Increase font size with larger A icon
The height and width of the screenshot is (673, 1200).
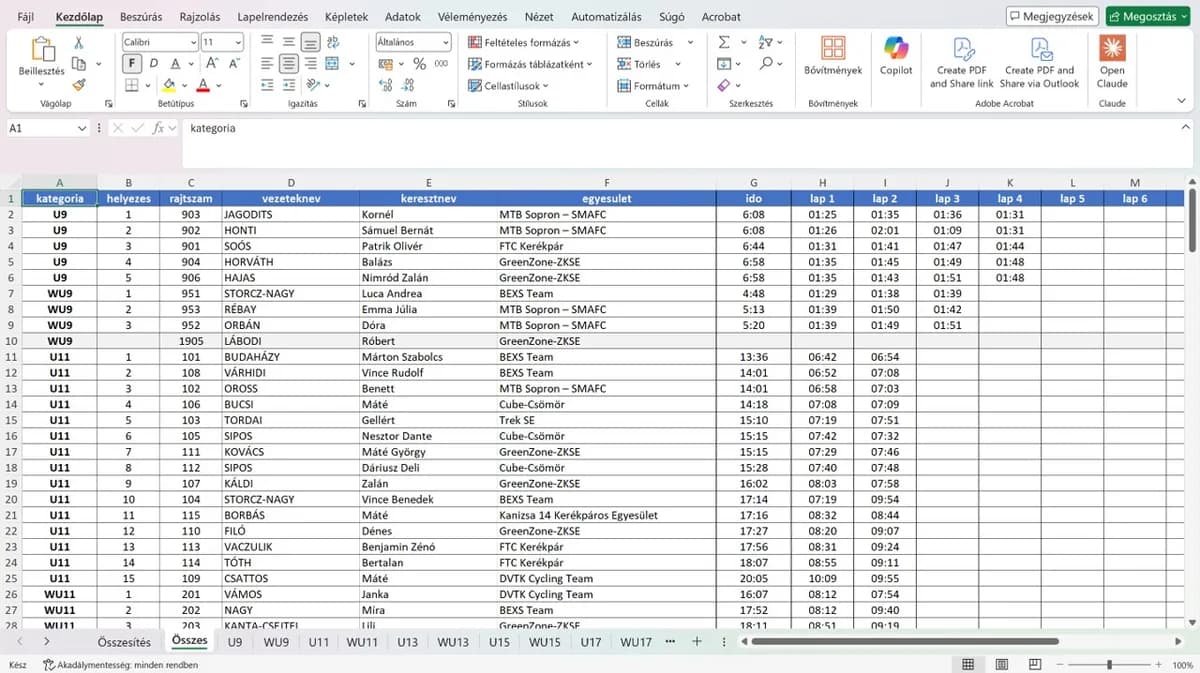213,63
